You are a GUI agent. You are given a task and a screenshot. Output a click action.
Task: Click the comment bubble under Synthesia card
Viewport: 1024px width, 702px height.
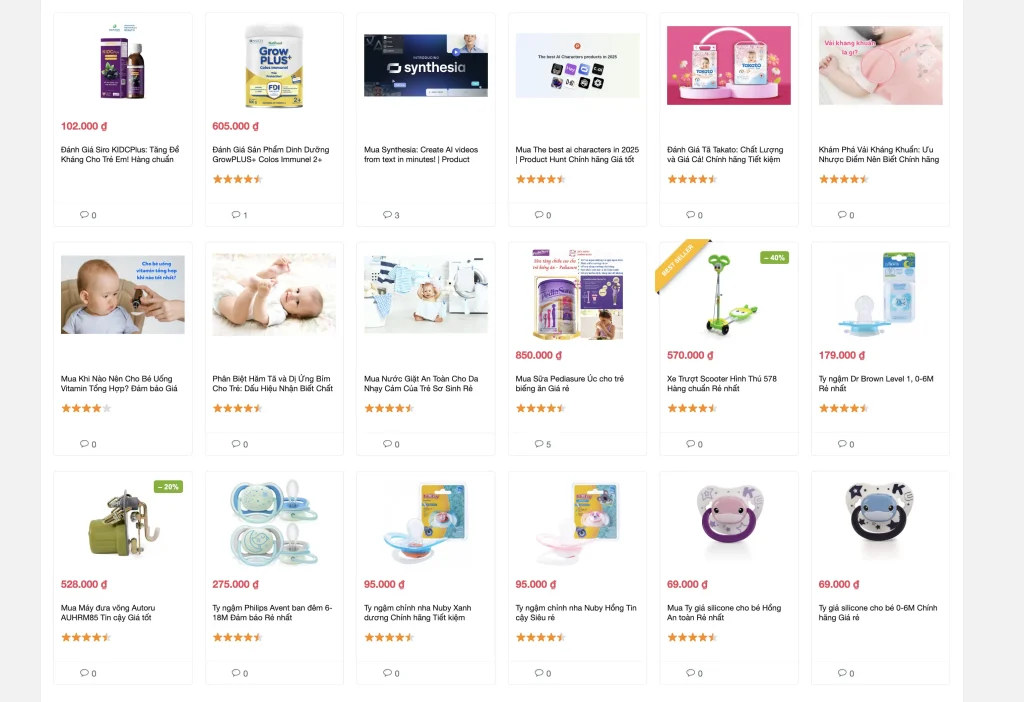coord(387,215)
